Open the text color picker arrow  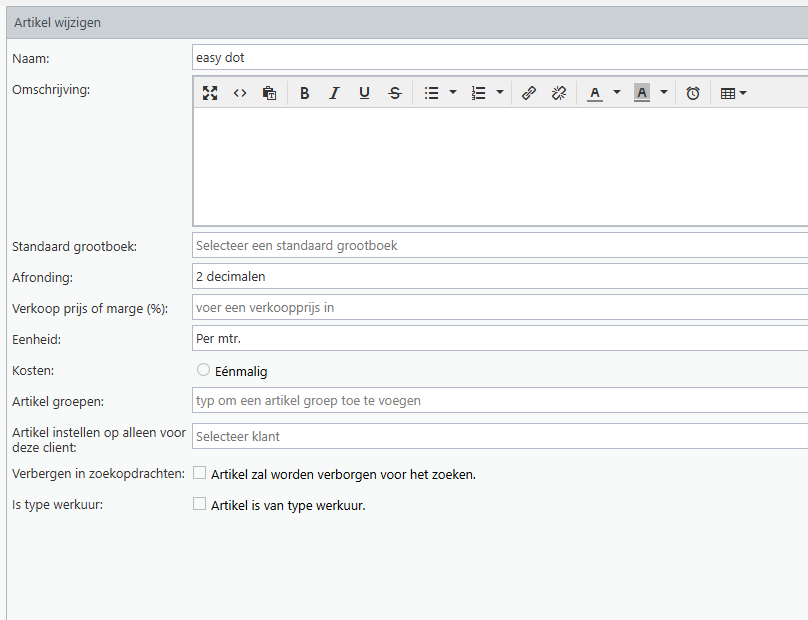617,93
